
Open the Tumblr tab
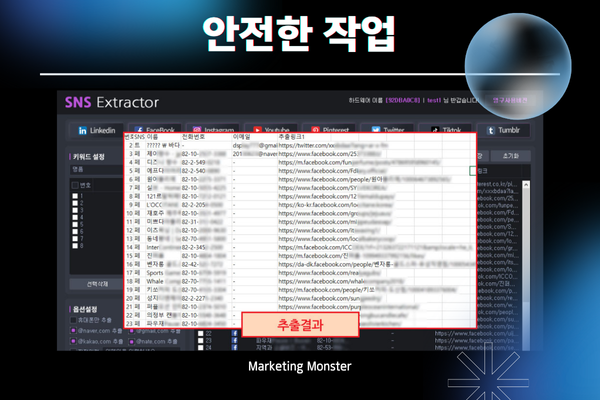(503, 131)
